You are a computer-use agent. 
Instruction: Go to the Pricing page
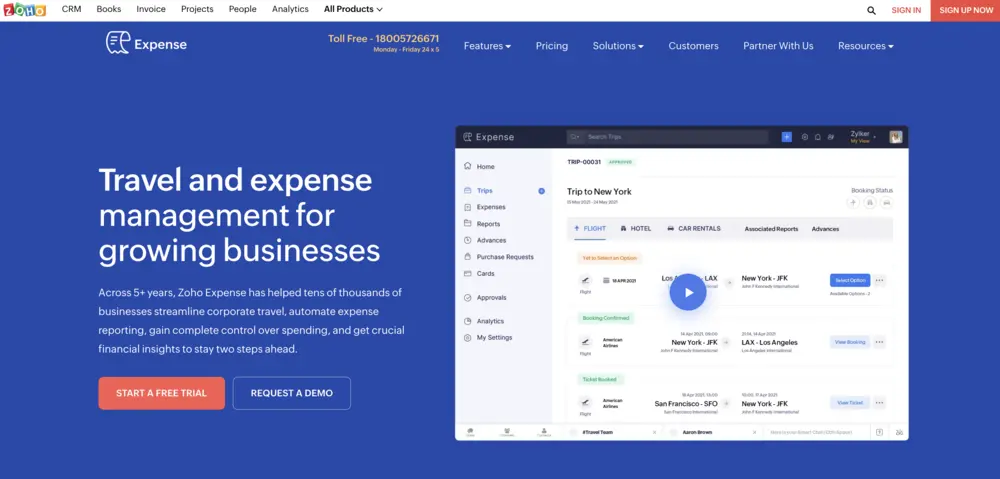552,46
